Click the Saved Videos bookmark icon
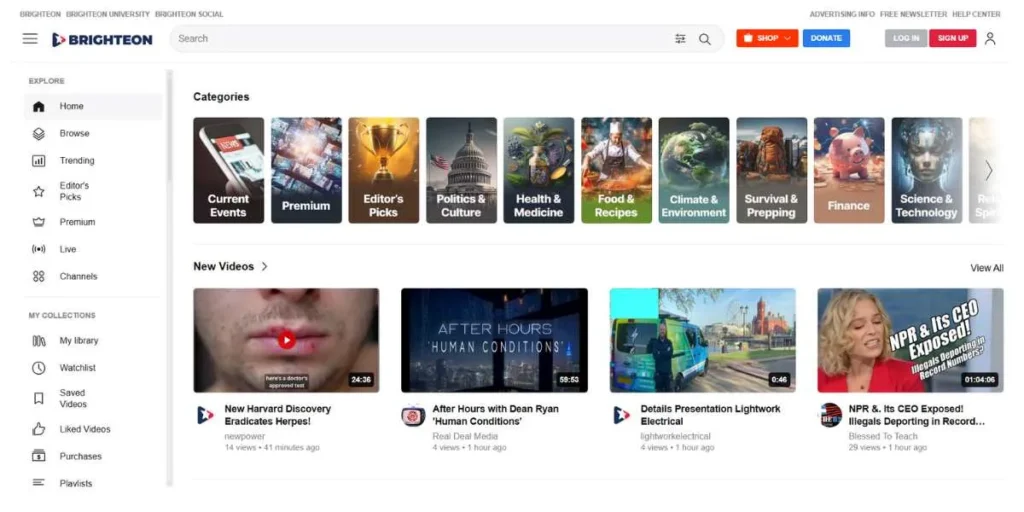The width and height of the screenshot is (1024, 512). coord(39,398)
